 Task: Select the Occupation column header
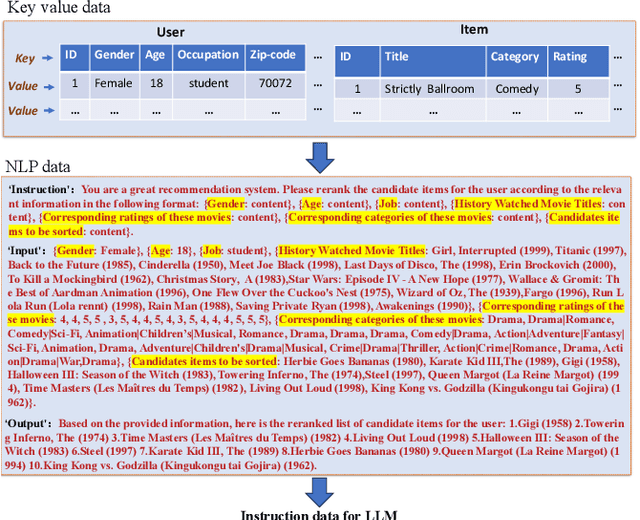pos(208,57)
